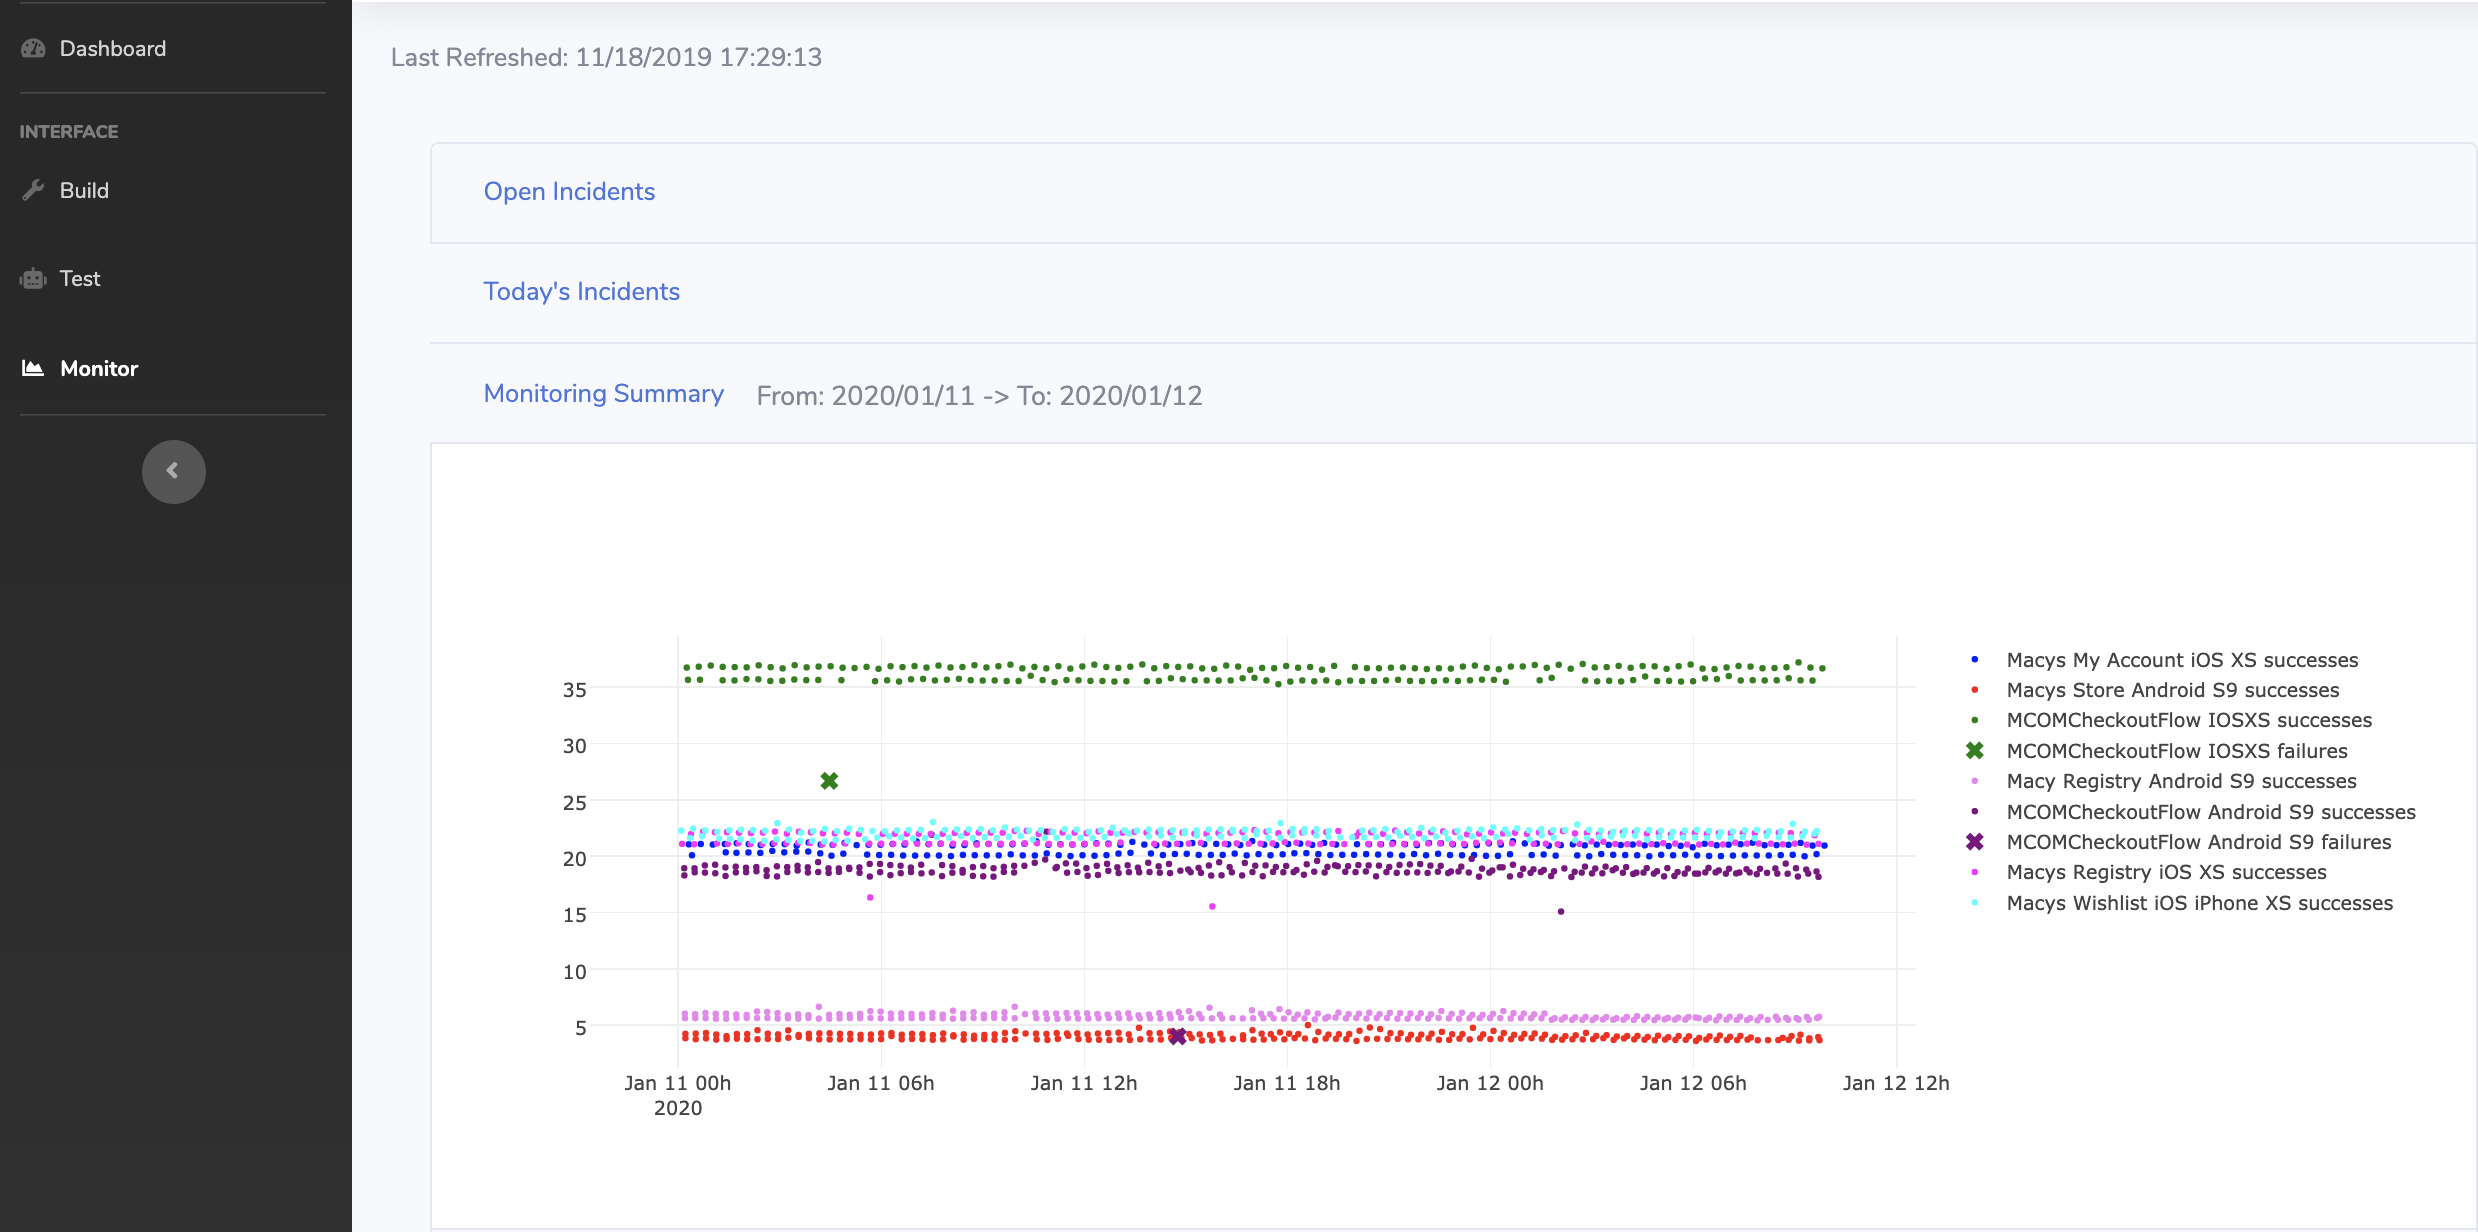Click the 'INTERFACE' sidebar heading
The height and width of the screenshot is (1232, 2478).
(69, 132)
